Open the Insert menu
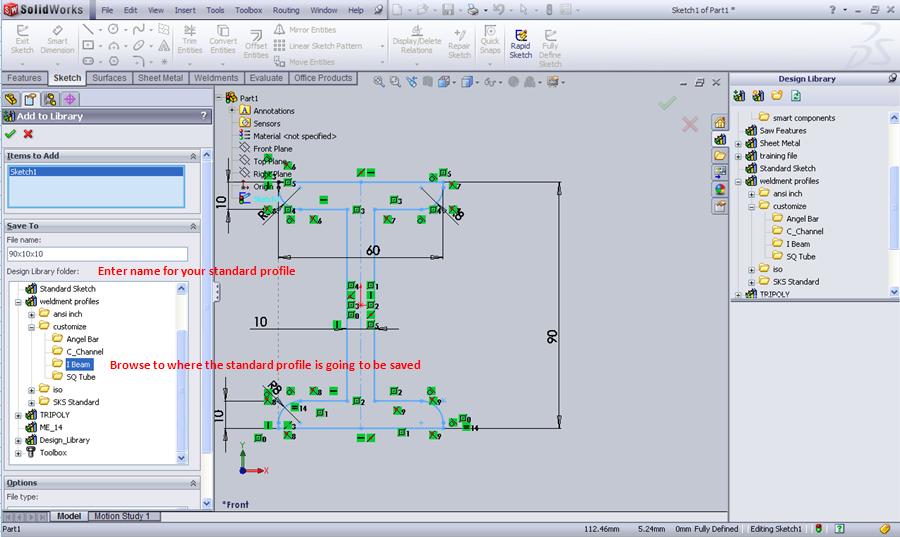 click(x=185, y=10)
